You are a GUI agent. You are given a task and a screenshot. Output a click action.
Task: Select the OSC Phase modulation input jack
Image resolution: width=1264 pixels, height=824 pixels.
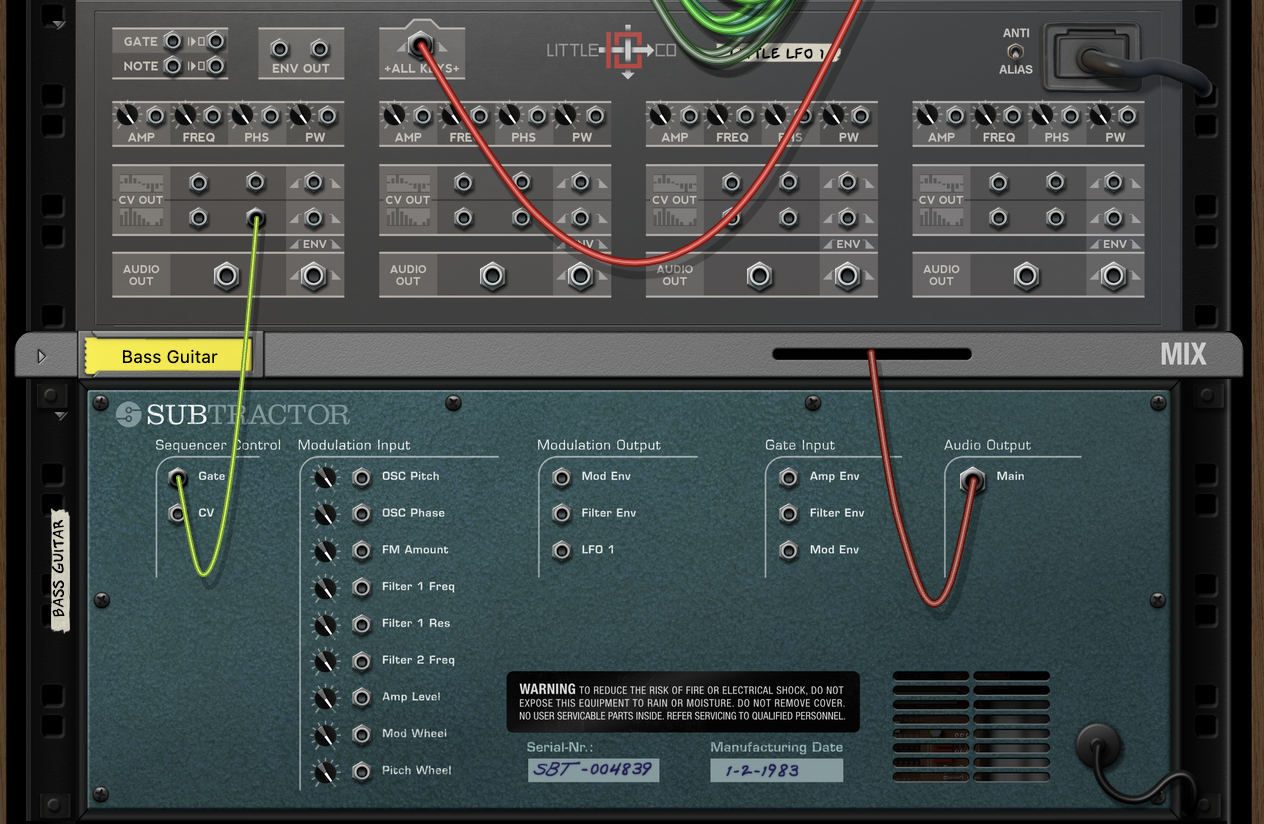362,514
